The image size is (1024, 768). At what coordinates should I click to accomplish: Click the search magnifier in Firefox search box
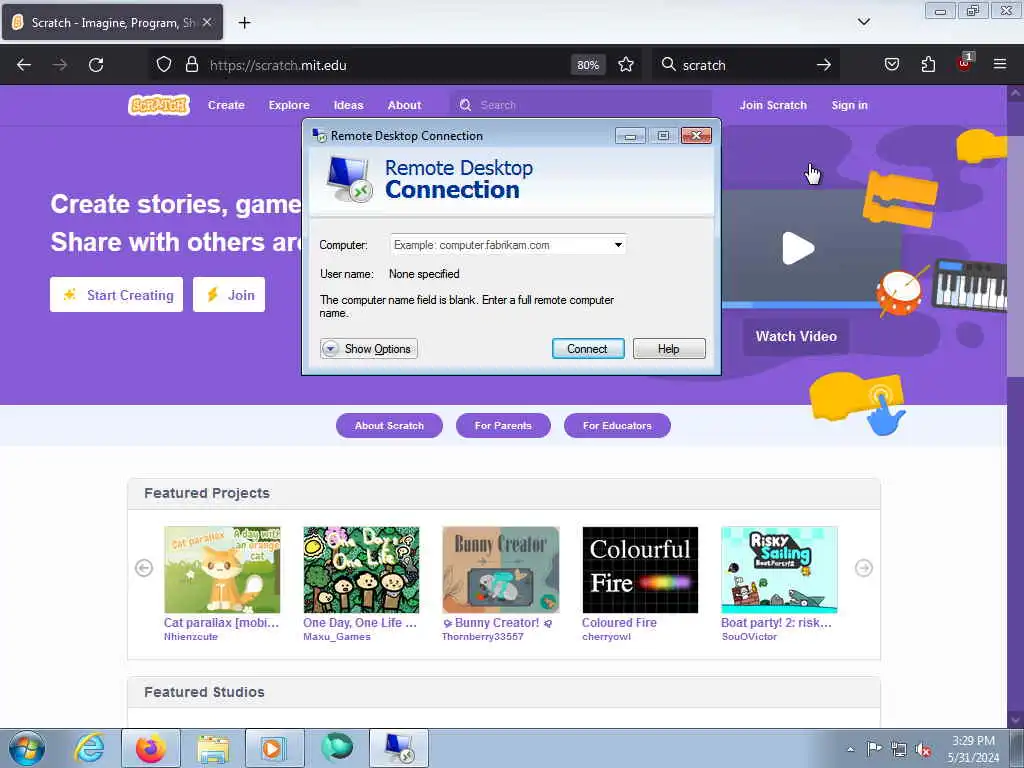coord(668,65)
